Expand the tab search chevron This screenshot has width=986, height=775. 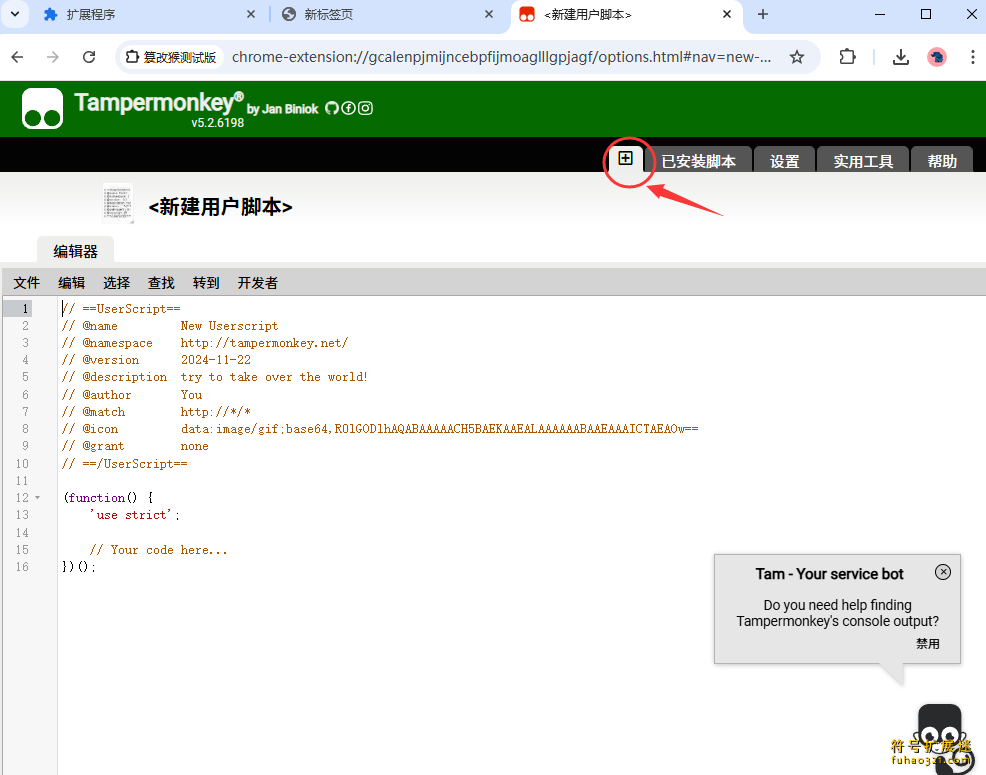pos(14,14)
